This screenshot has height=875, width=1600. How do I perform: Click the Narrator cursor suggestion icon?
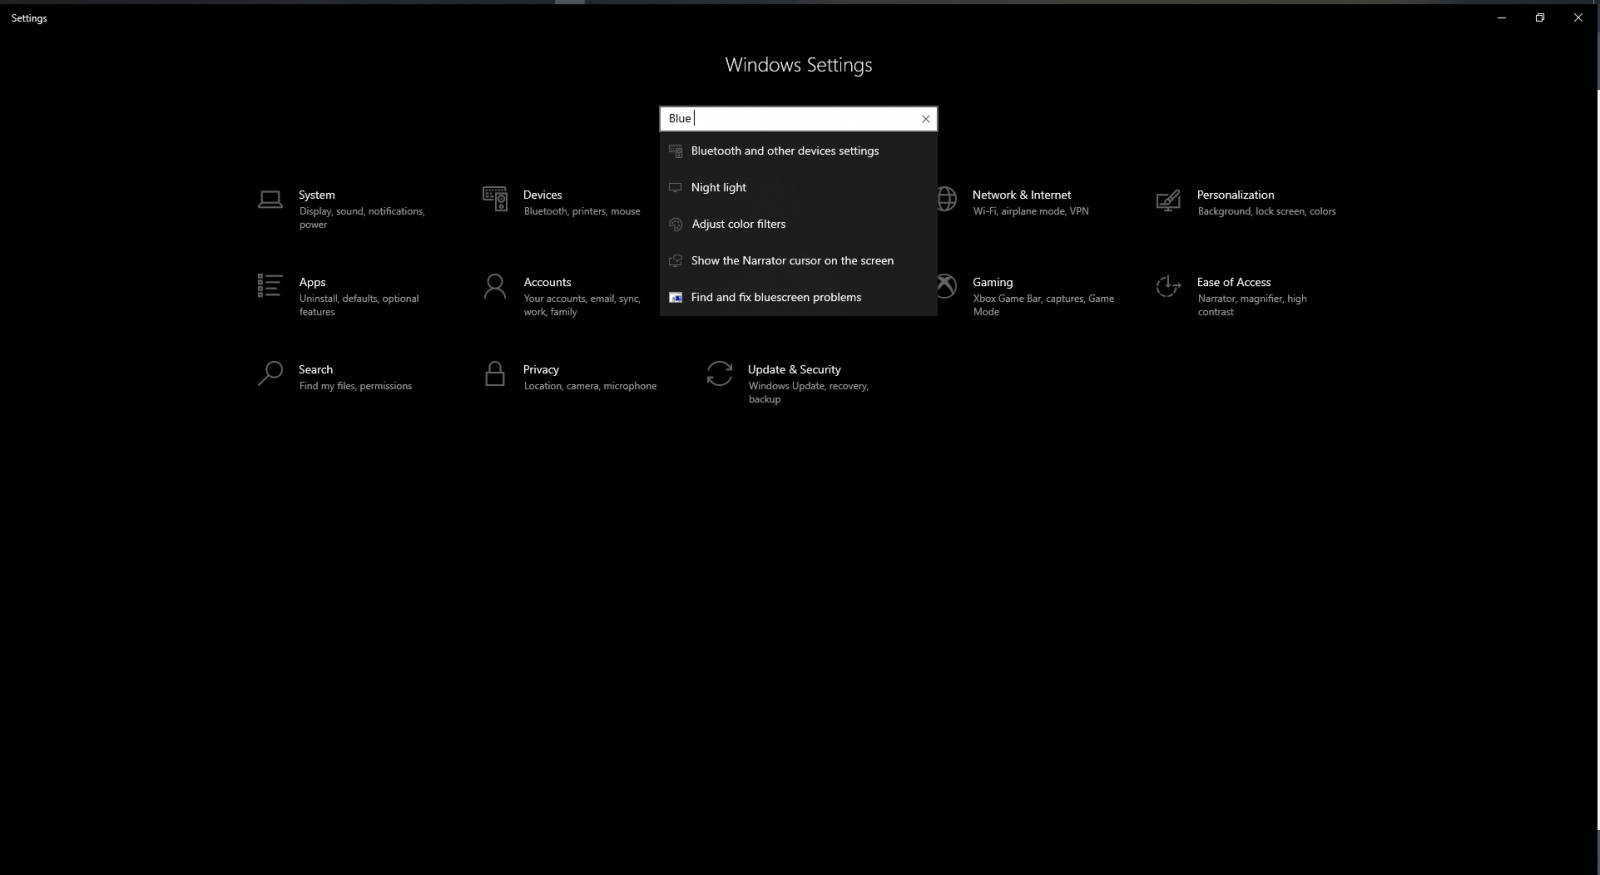tap(676, 261)
